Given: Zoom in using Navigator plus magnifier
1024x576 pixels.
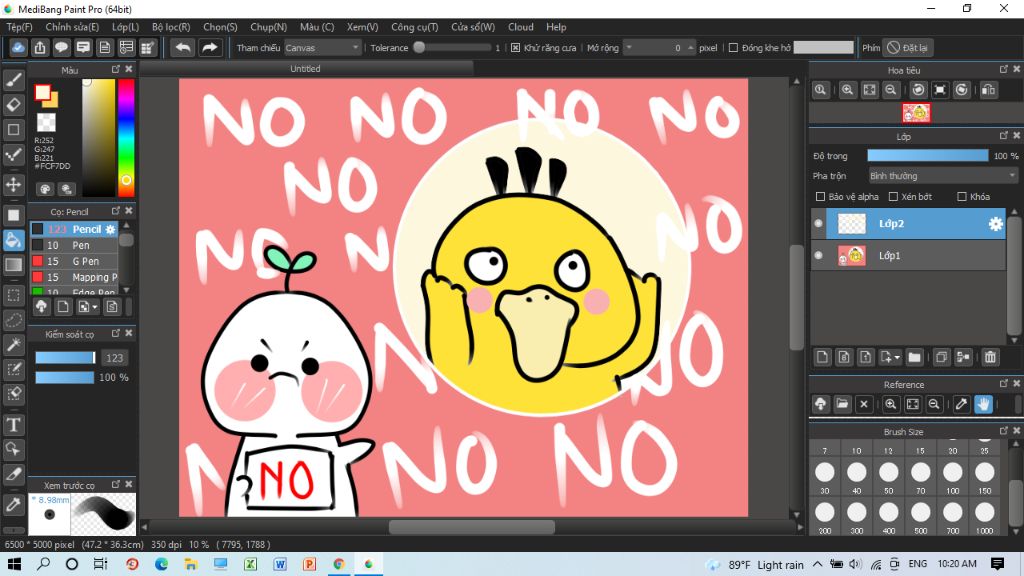Looking at the screenshot, I should (x=847, y=90).
